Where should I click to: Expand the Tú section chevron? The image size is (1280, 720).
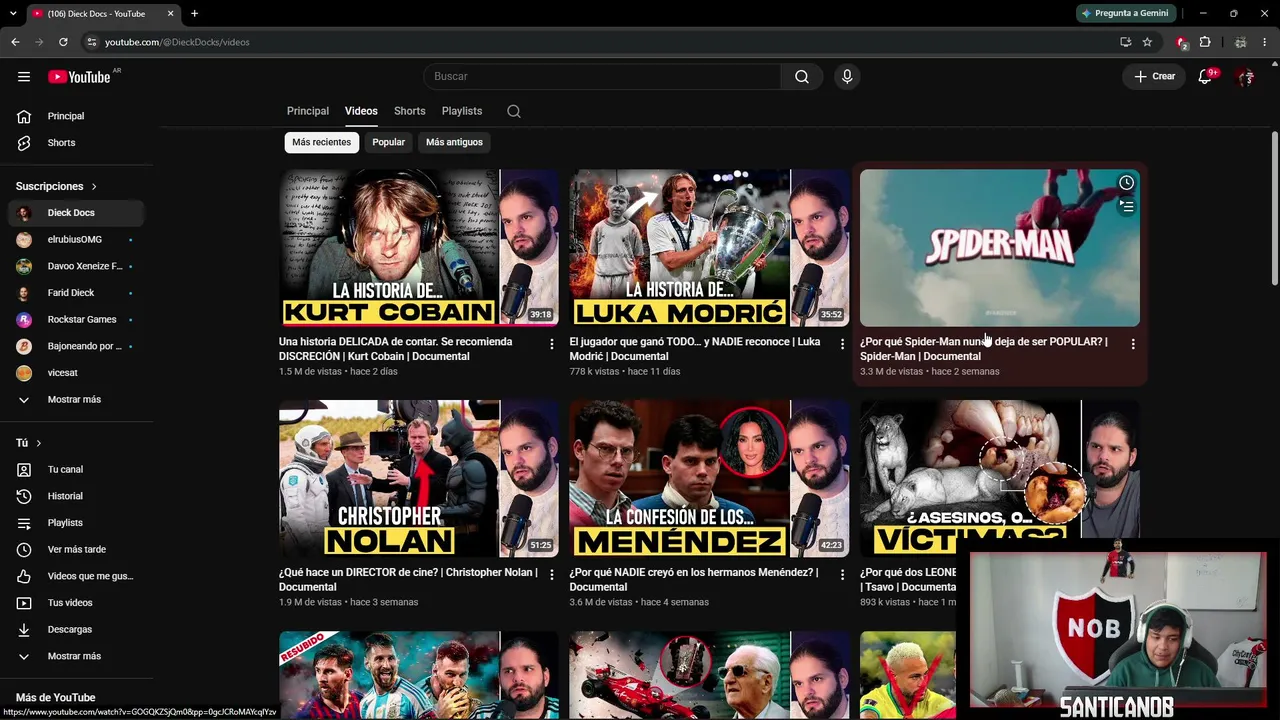tap(39, 443)
